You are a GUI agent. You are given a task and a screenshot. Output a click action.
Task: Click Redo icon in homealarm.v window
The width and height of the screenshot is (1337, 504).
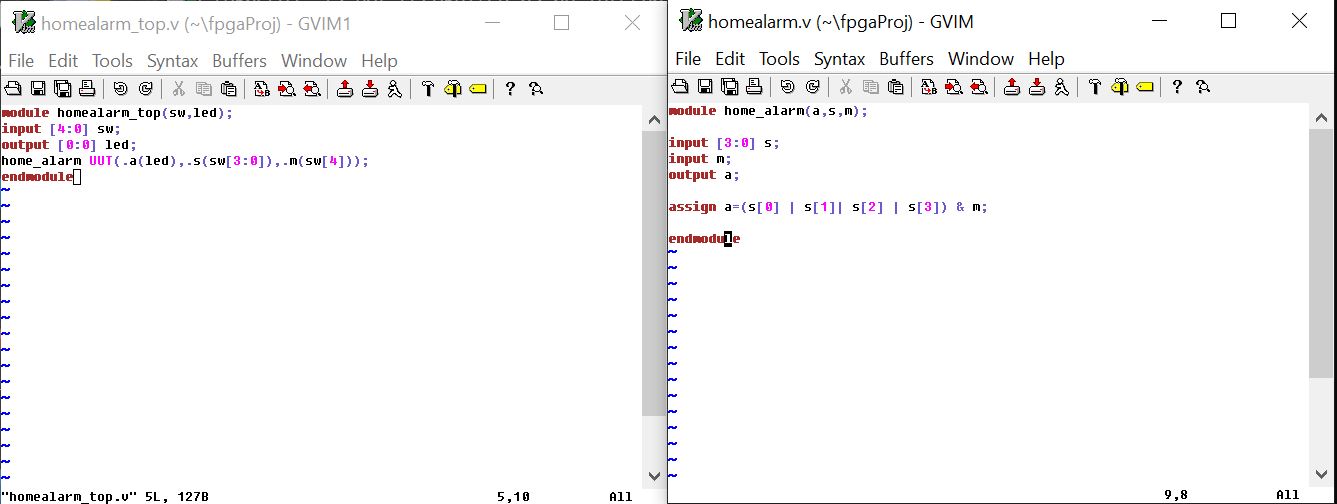coord(813,87)
